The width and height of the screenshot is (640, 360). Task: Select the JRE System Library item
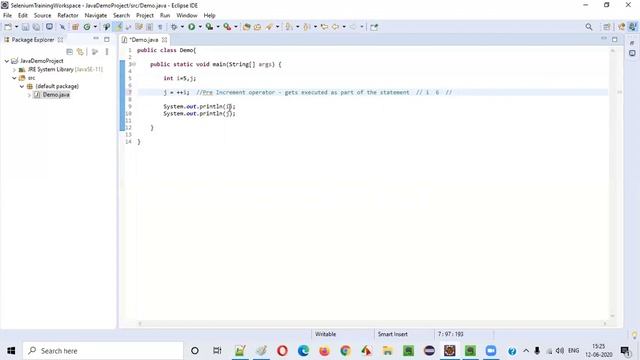61,69
